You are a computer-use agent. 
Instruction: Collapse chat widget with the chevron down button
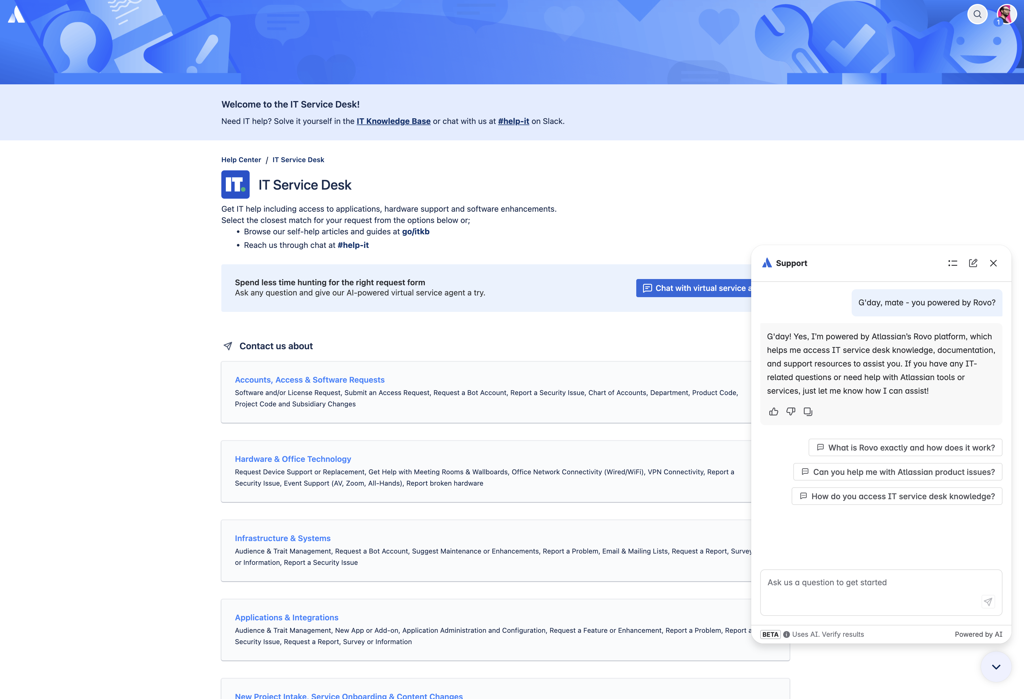[996, 667]
